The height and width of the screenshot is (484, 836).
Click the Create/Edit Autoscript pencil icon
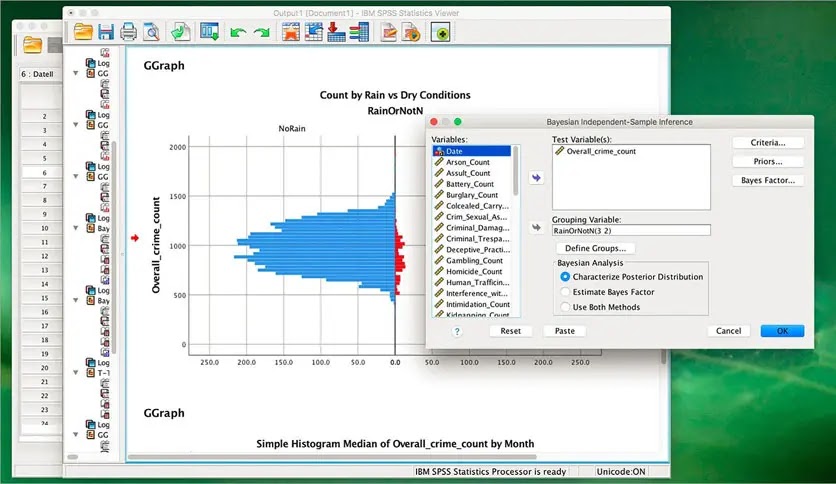tap(389, 33)
